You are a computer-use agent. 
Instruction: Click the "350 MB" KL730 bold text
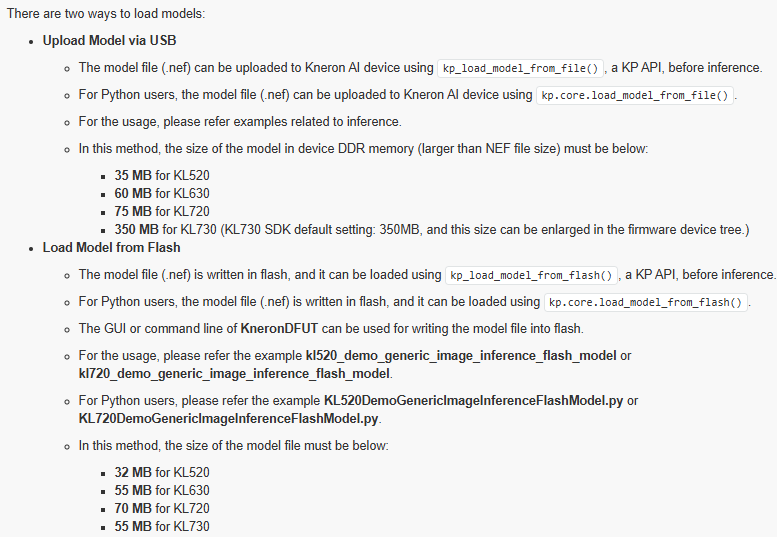click(136, 230)
